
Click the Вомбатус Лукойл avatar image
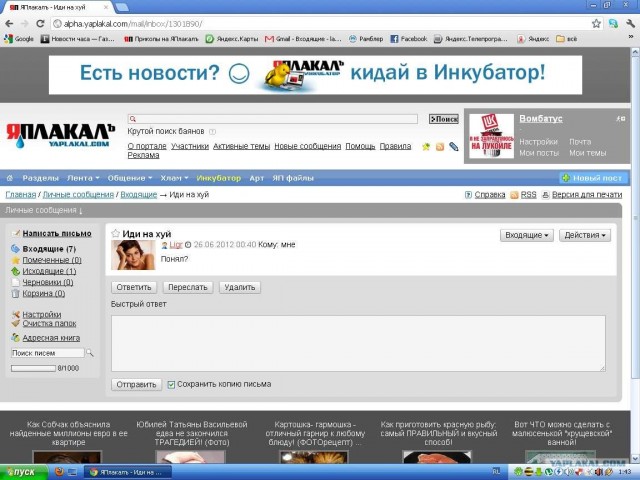491,136
